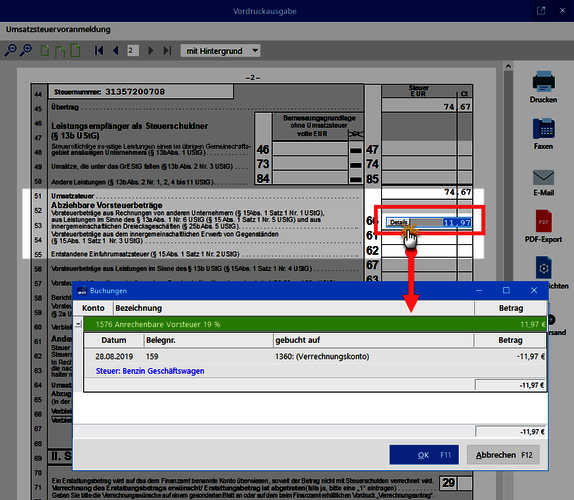574x500 pixels.
Task: Click the page number field
Action: coord(133,51)
